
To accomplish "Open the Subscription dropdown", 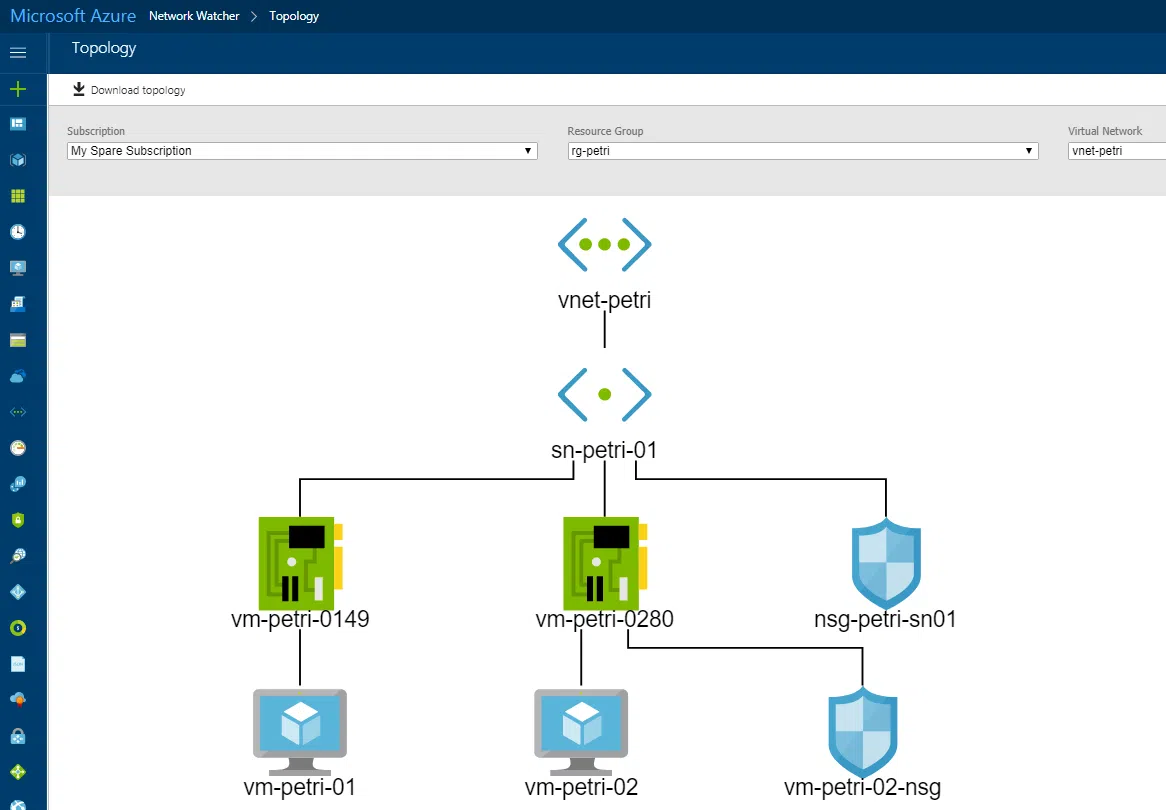I will [302, 151].
